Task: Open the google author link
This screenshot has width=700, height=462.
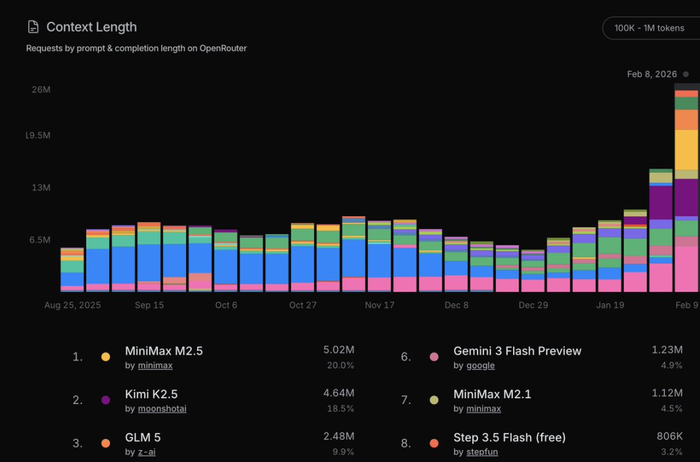Action: click(480, 366)
